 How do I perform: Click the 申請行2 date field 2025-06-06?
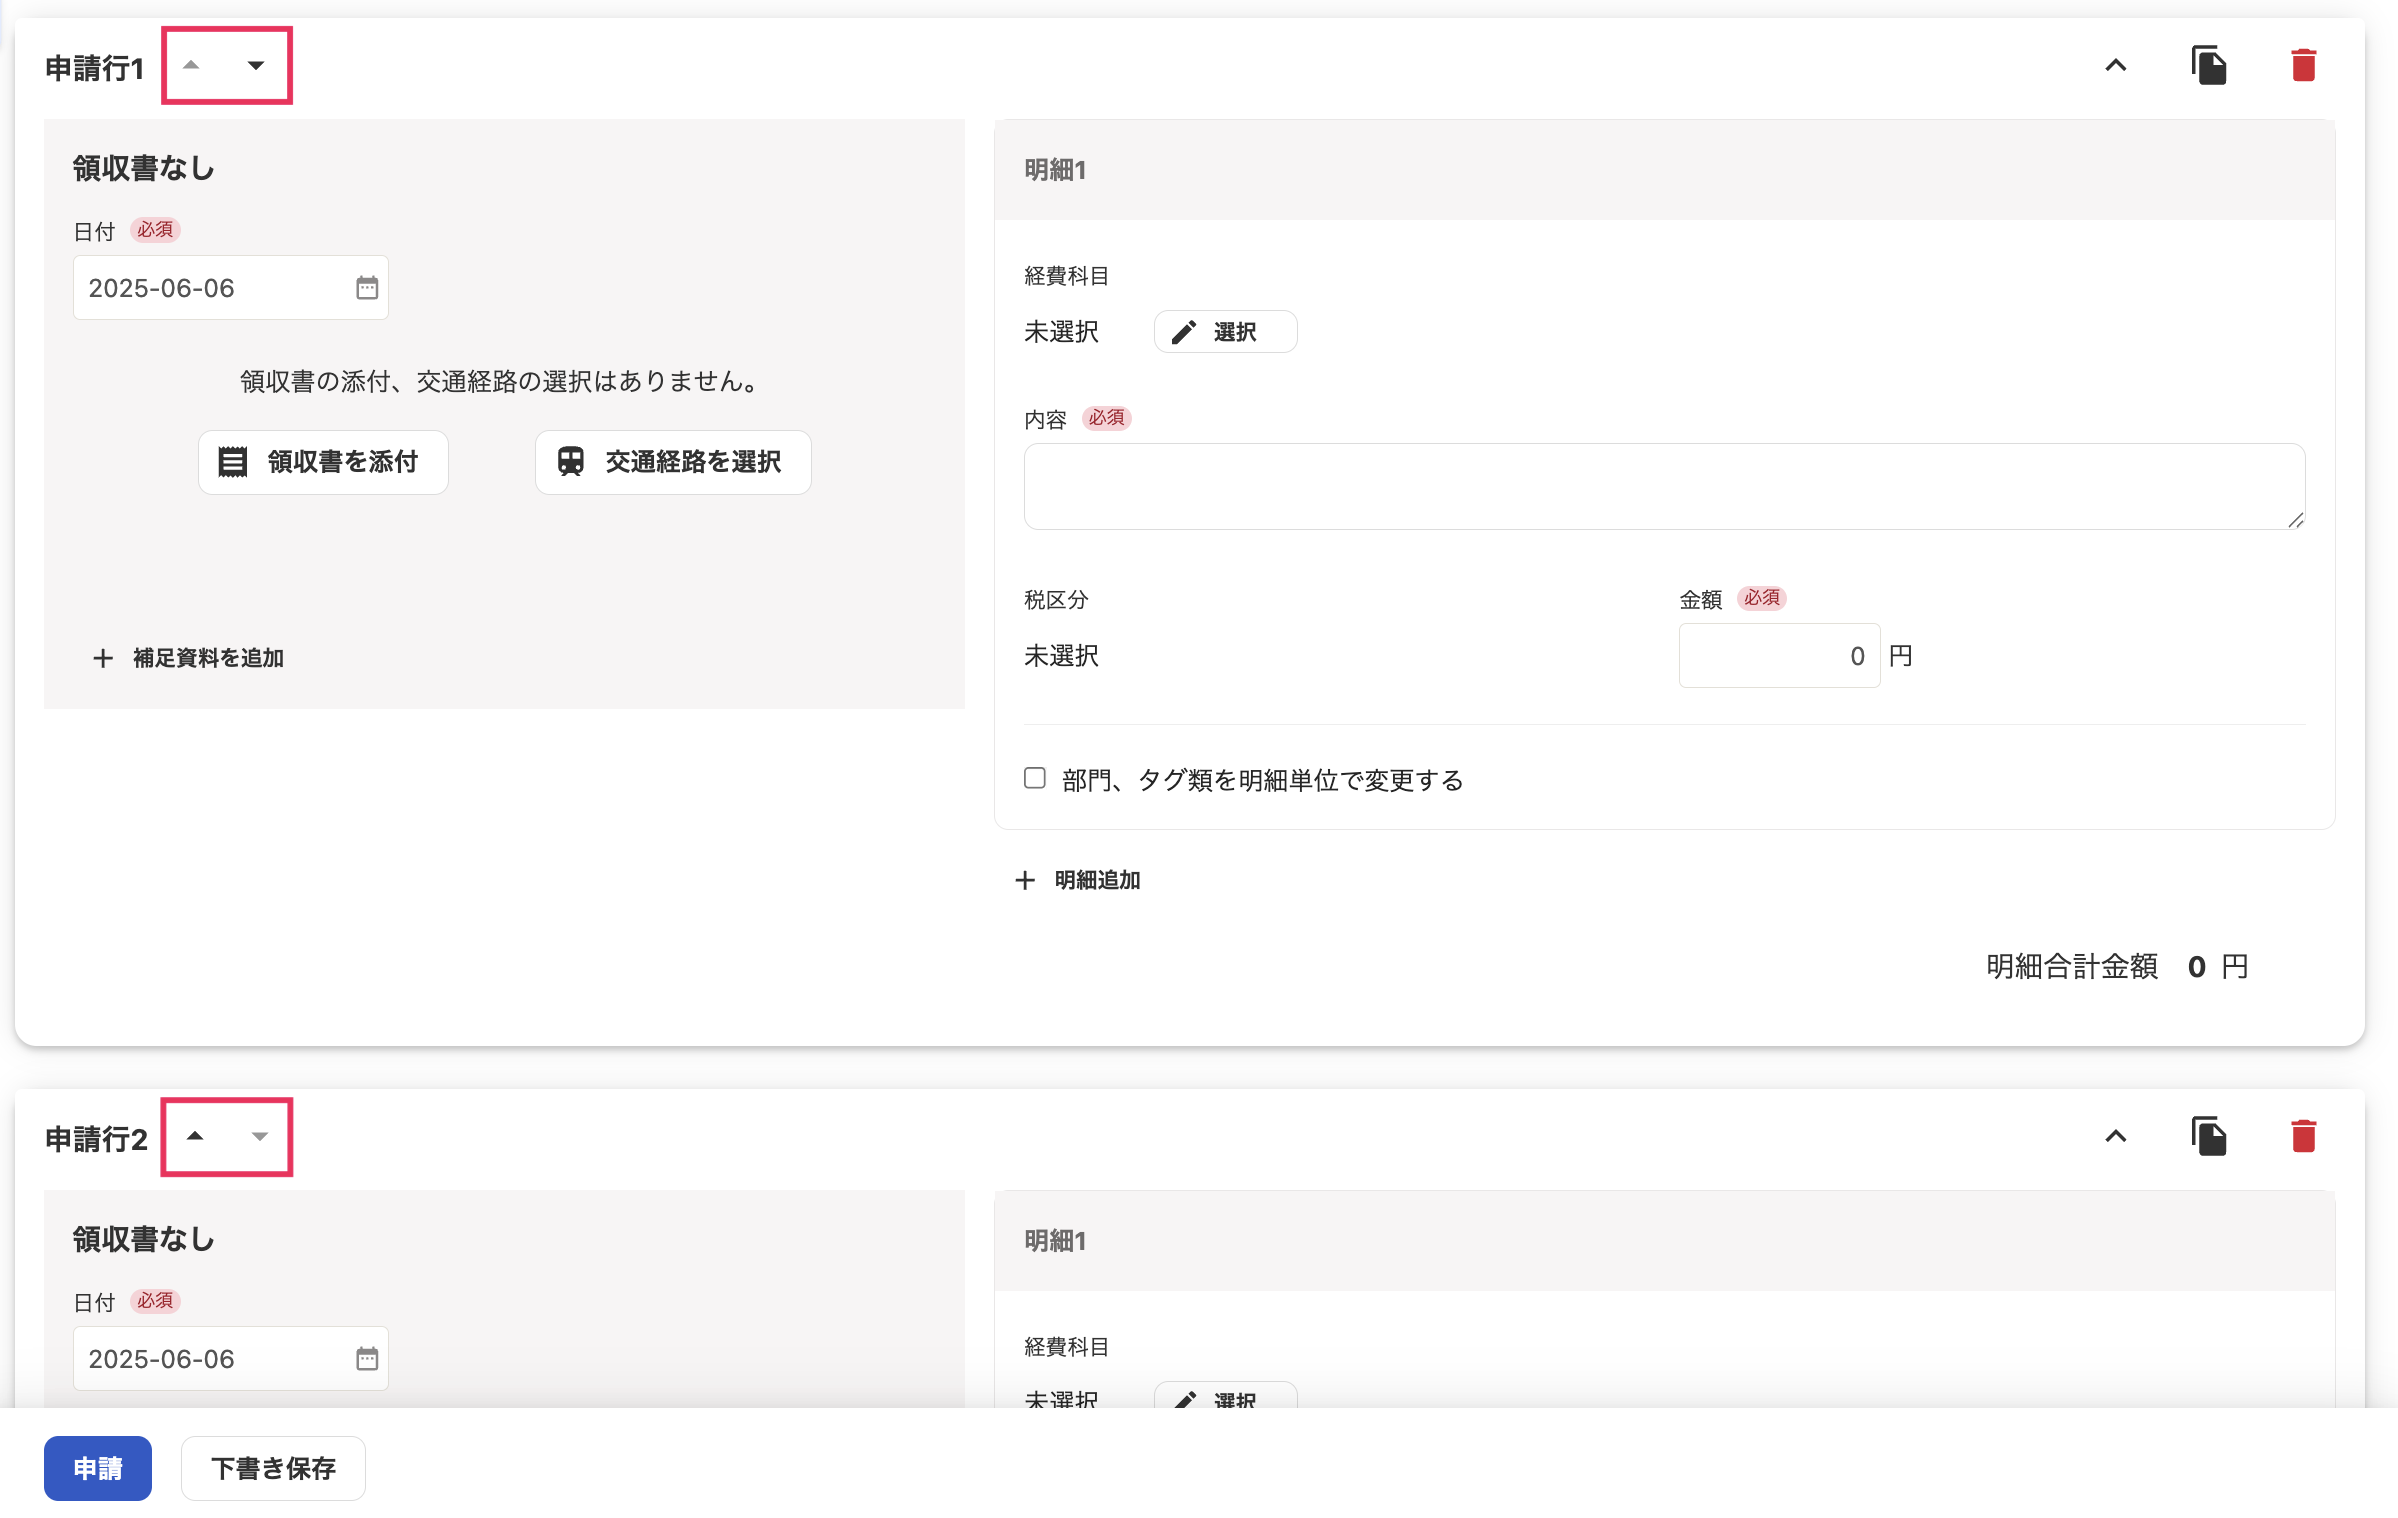pos(231,1359)
